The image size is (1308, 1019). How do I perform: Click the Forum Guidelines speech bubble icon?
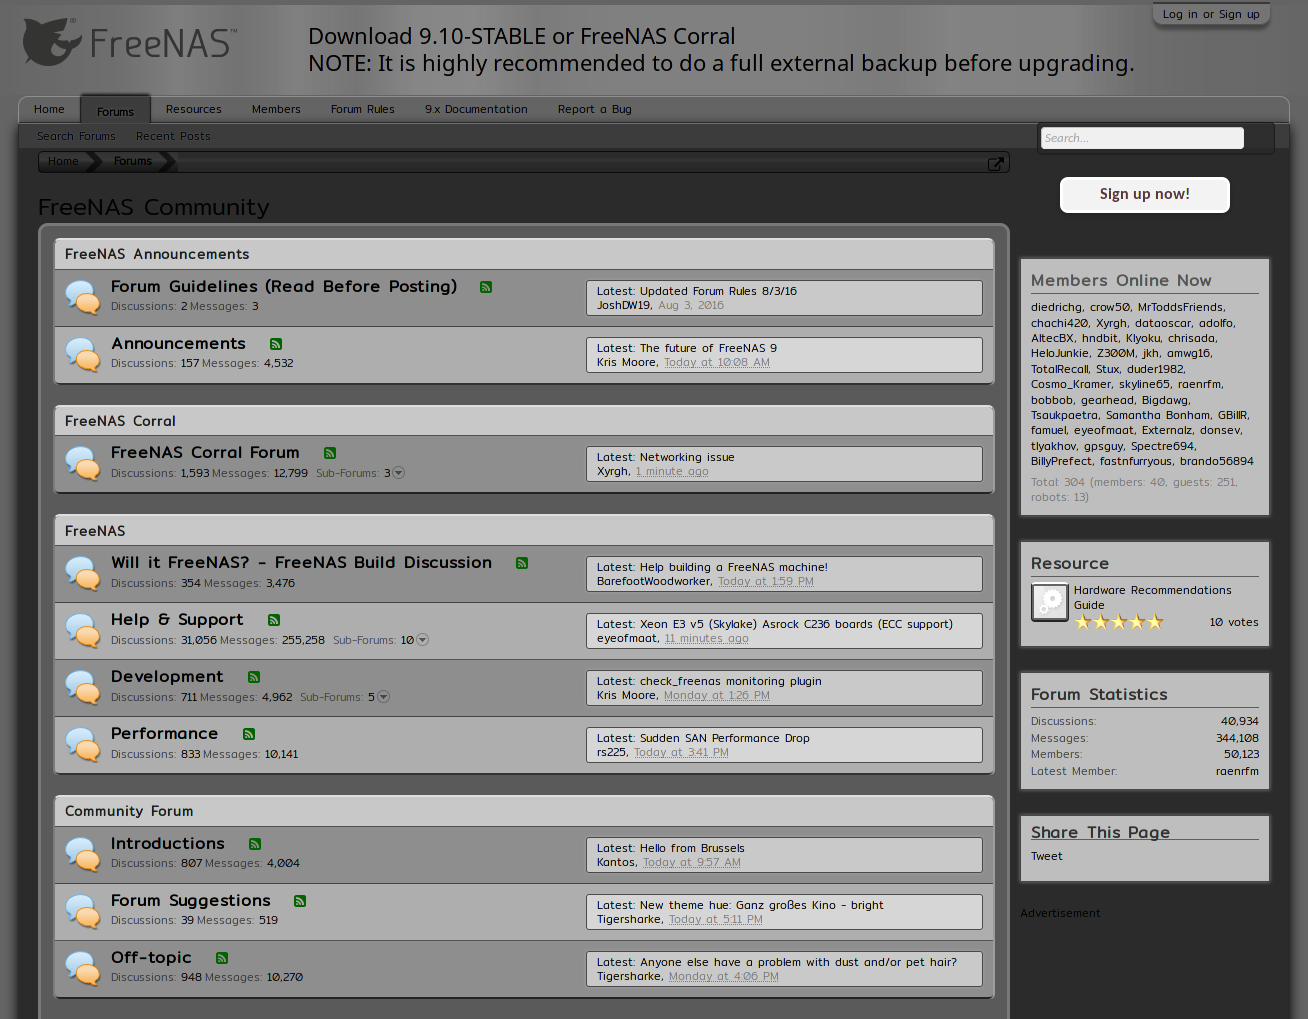tap(82, 297)
